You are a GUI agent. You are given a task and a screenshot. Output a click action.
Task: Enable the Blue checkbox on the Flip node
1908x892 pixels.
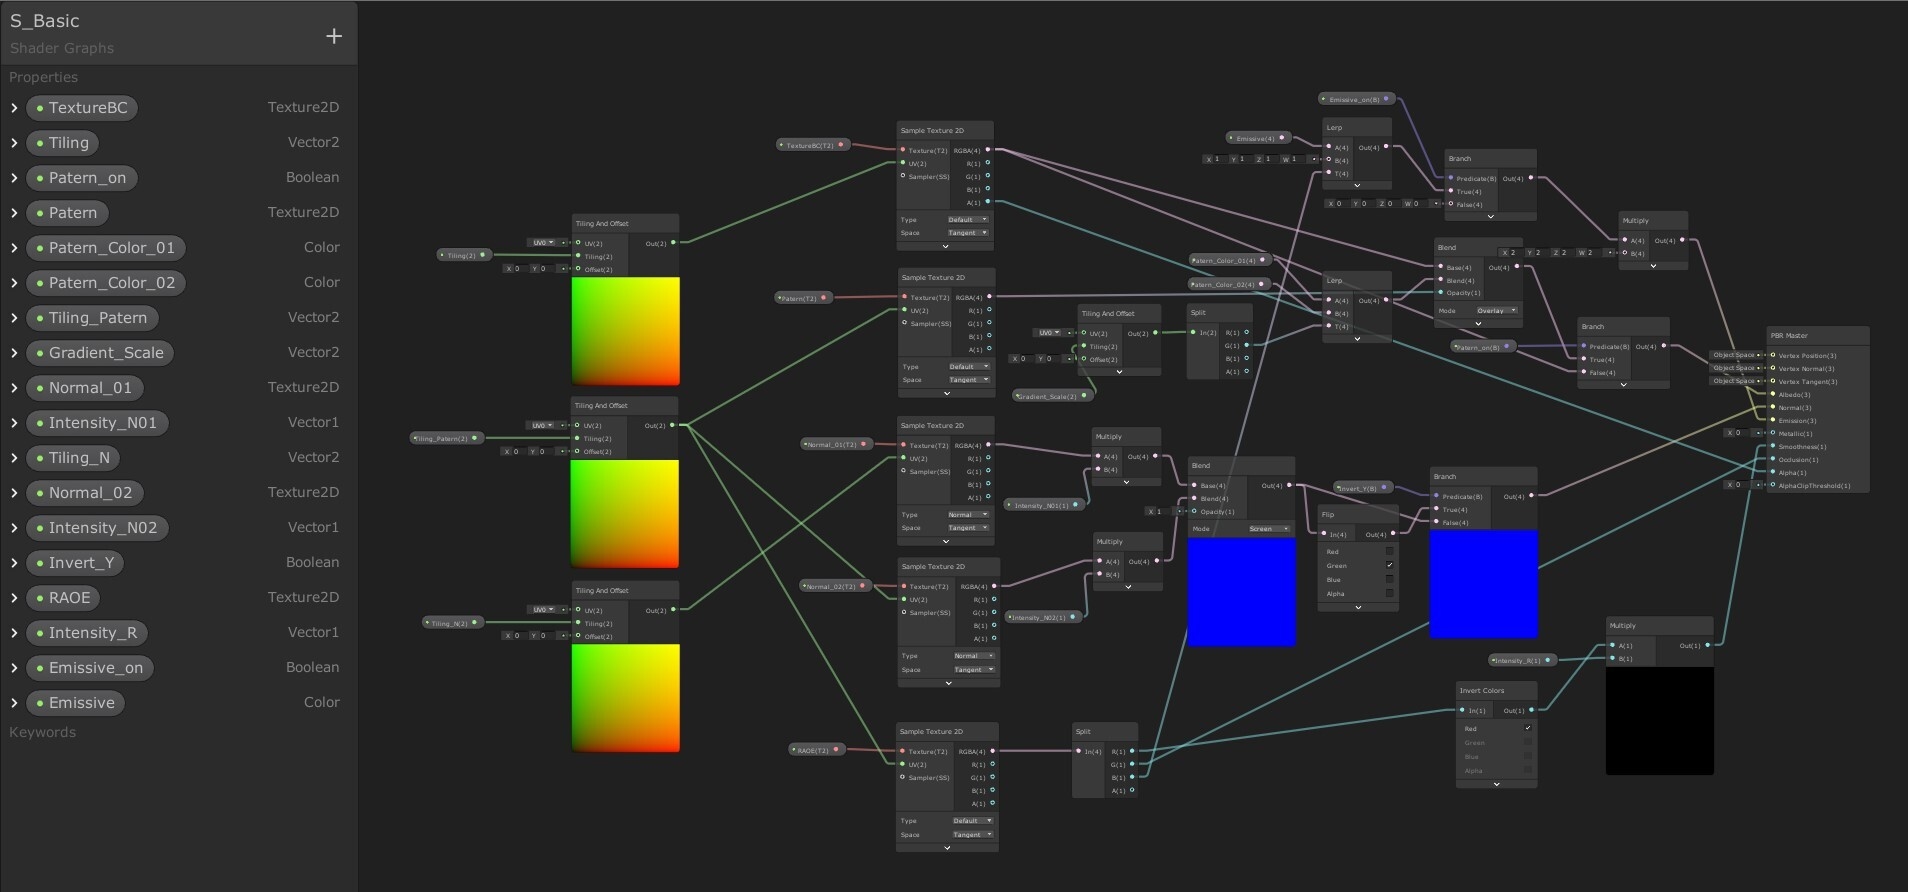coord(1389,579)
